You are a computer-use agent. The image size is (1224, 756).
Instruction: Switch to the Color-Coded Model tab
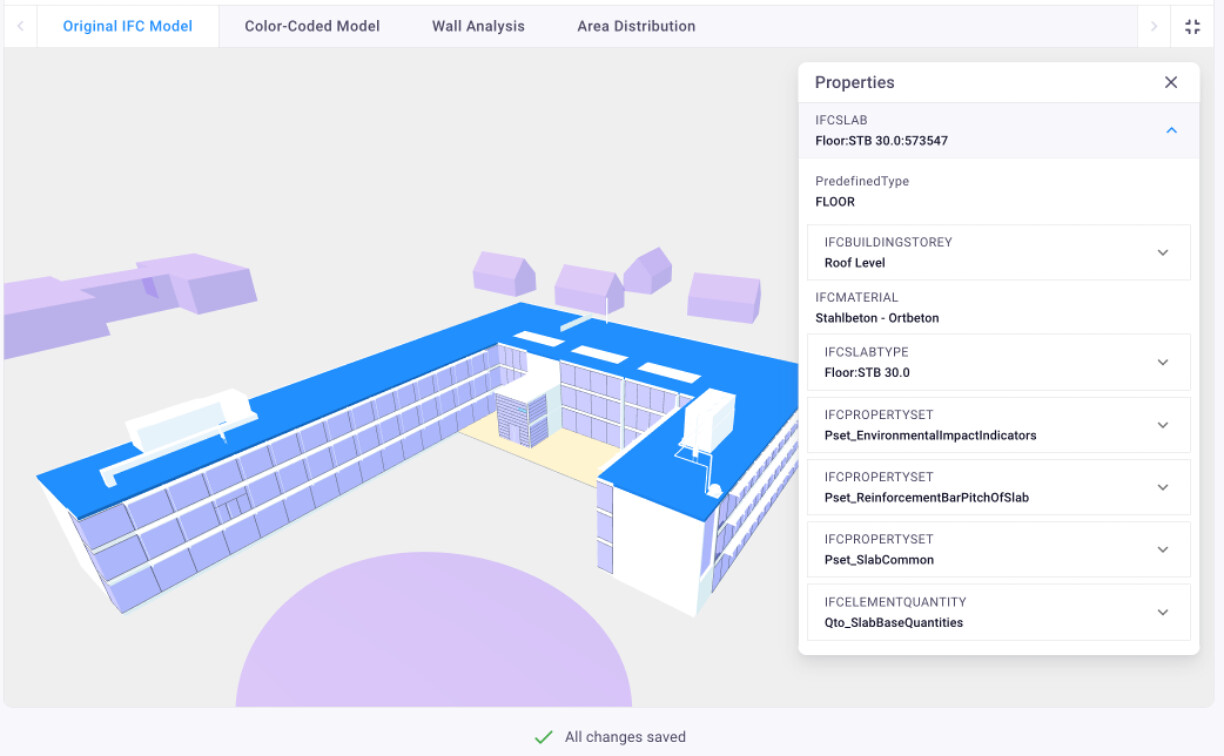pos(312,27)
